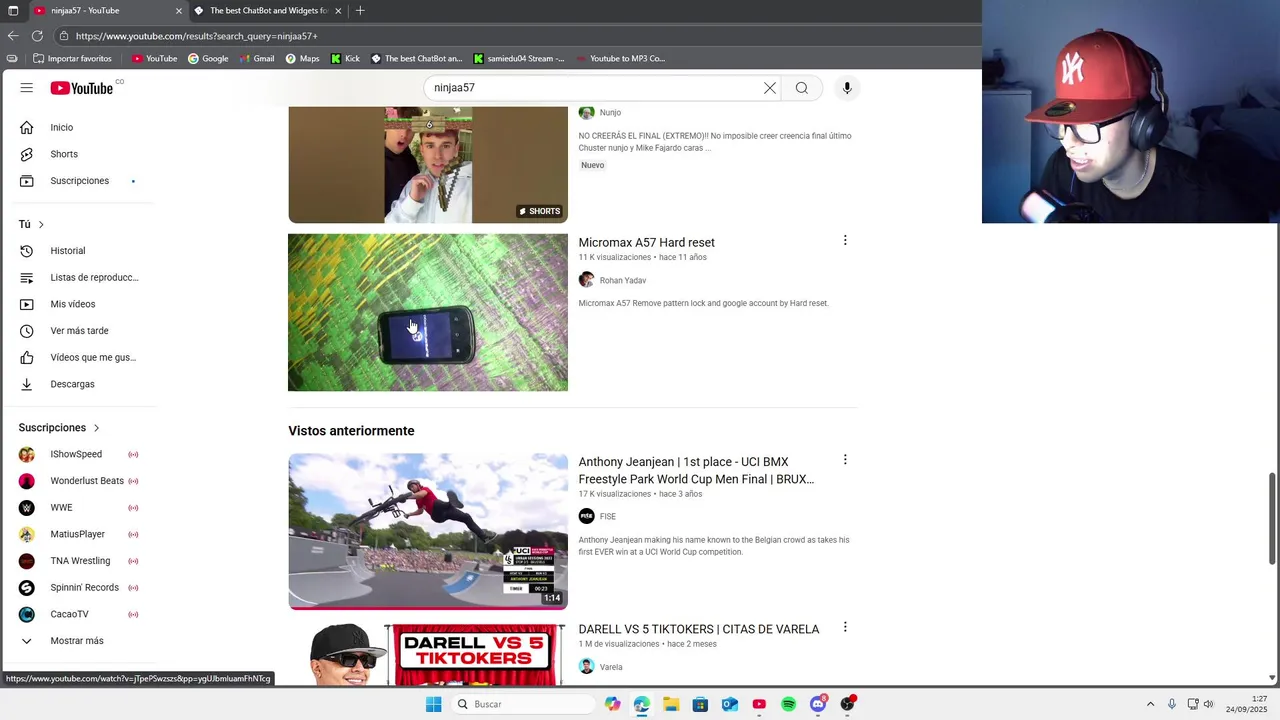Image resolution: width=1280 pixels, height=720 pixels.
Task: Close the ninjaa57 - YouTube tab
Action: [179, 11]
